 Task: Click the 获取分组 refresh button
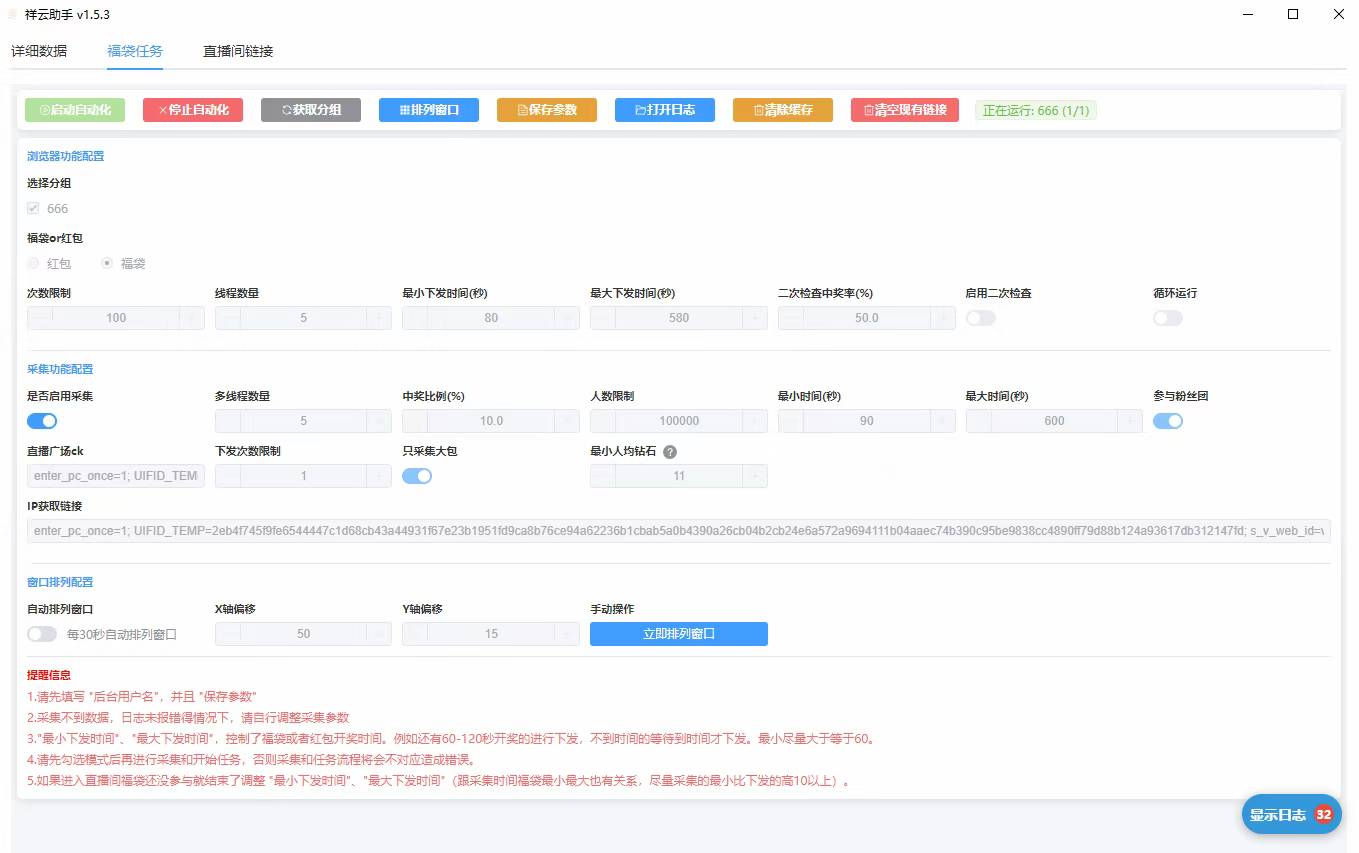(310, 110)
